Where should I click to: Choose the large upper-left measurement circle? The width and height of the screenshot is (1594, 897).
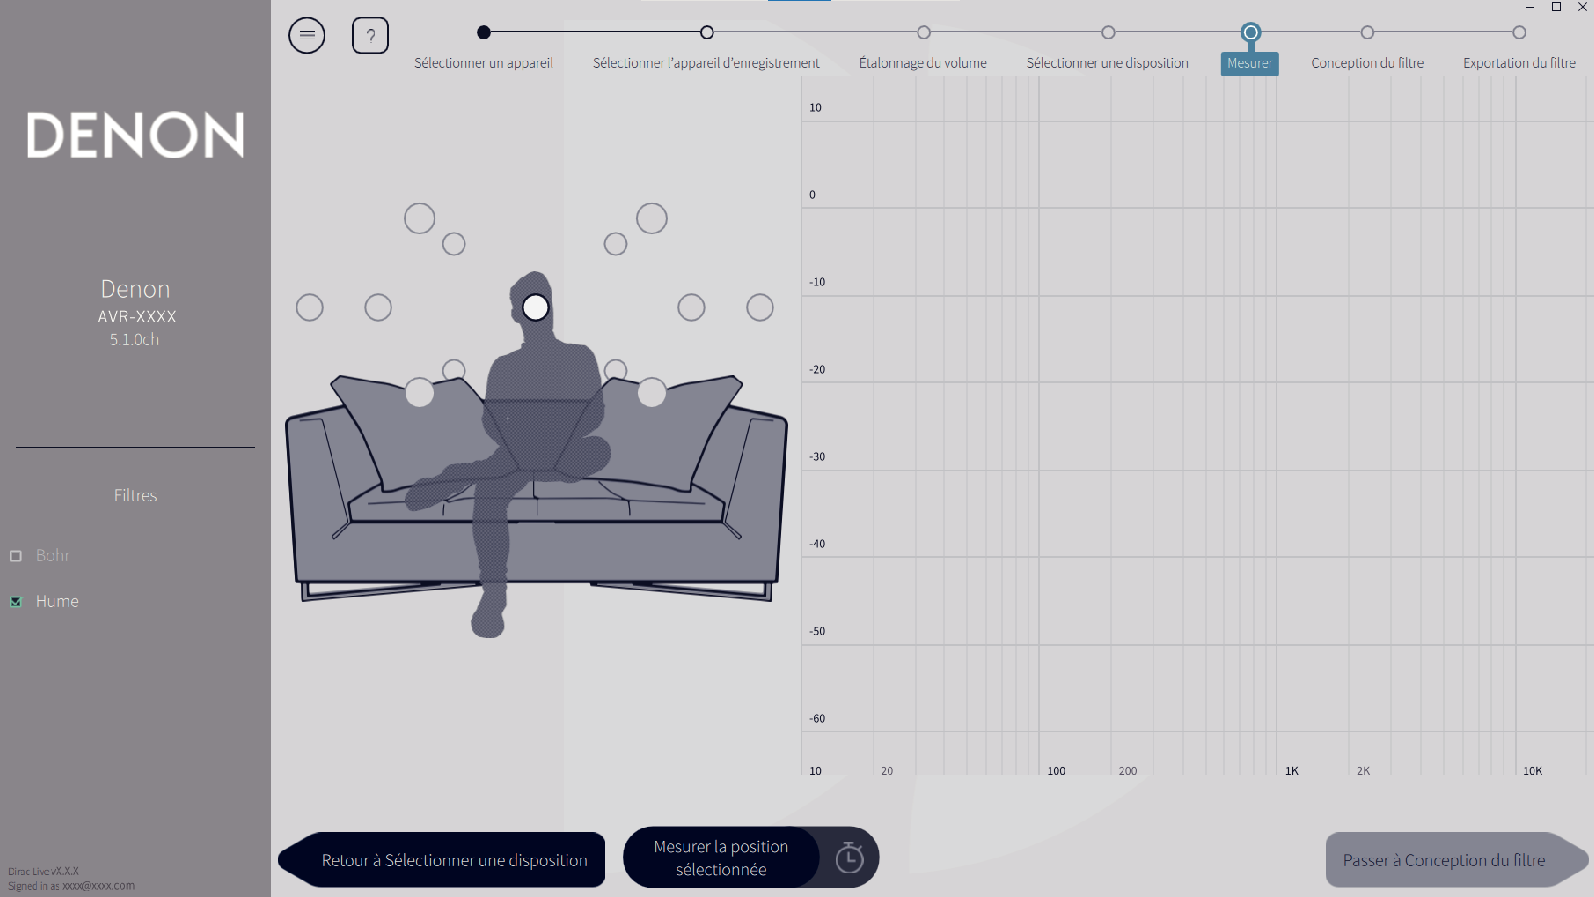pos(420,218)
